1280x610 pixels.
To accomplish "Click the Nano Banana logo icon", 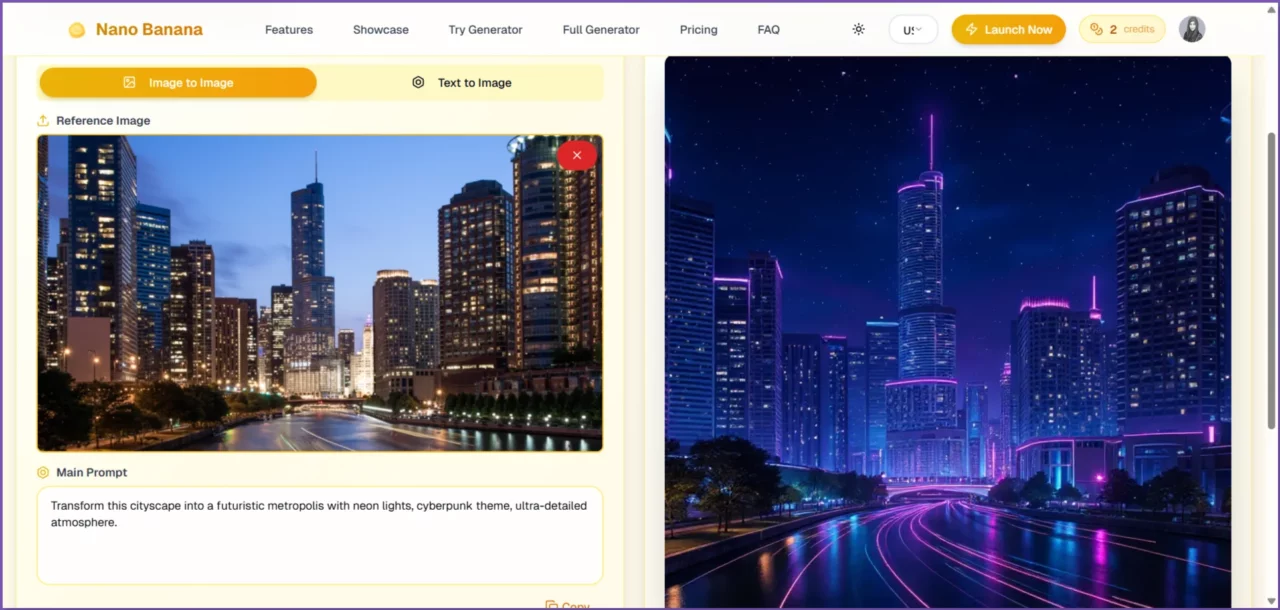I will [77, 30].
